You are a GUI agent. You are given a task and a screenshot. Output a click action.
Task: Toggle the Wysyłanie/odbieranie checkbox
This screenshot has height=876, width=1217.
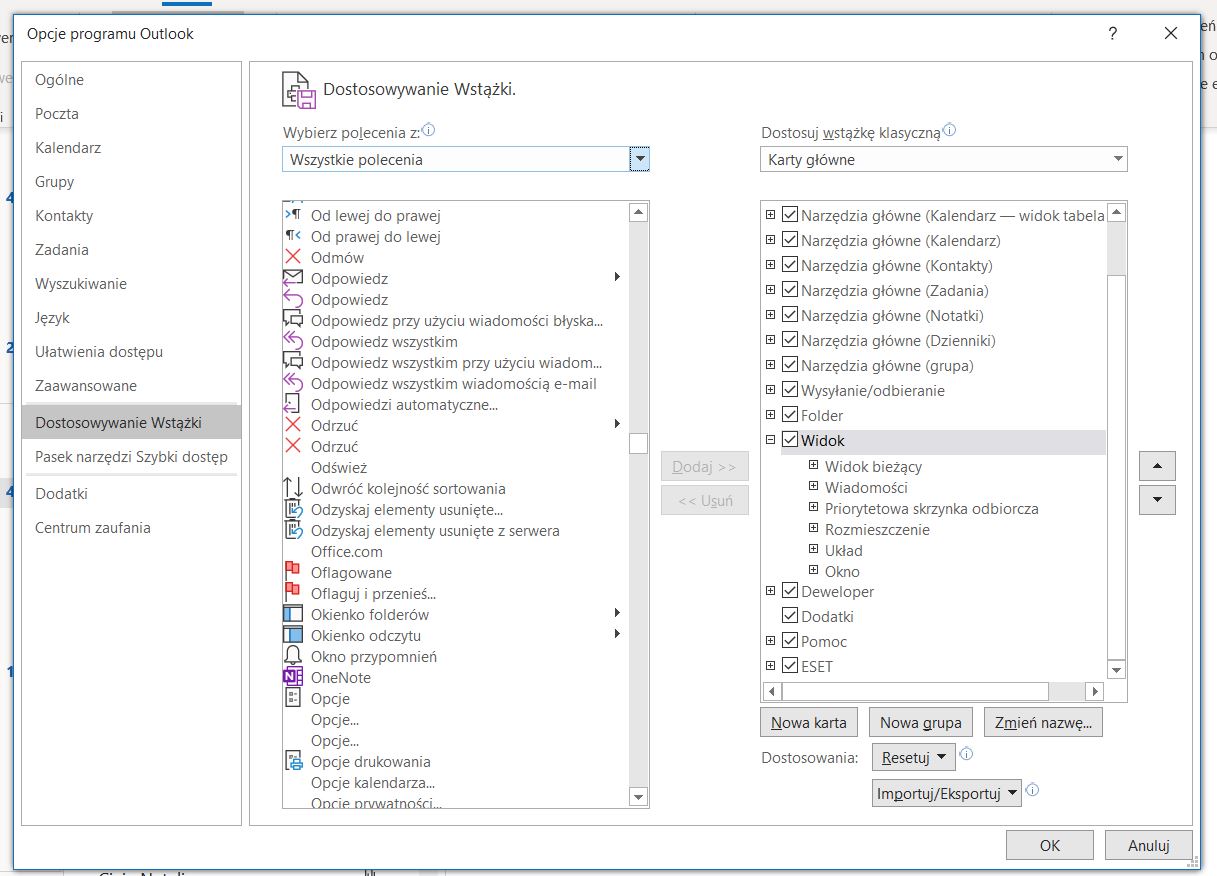[790, 390]
